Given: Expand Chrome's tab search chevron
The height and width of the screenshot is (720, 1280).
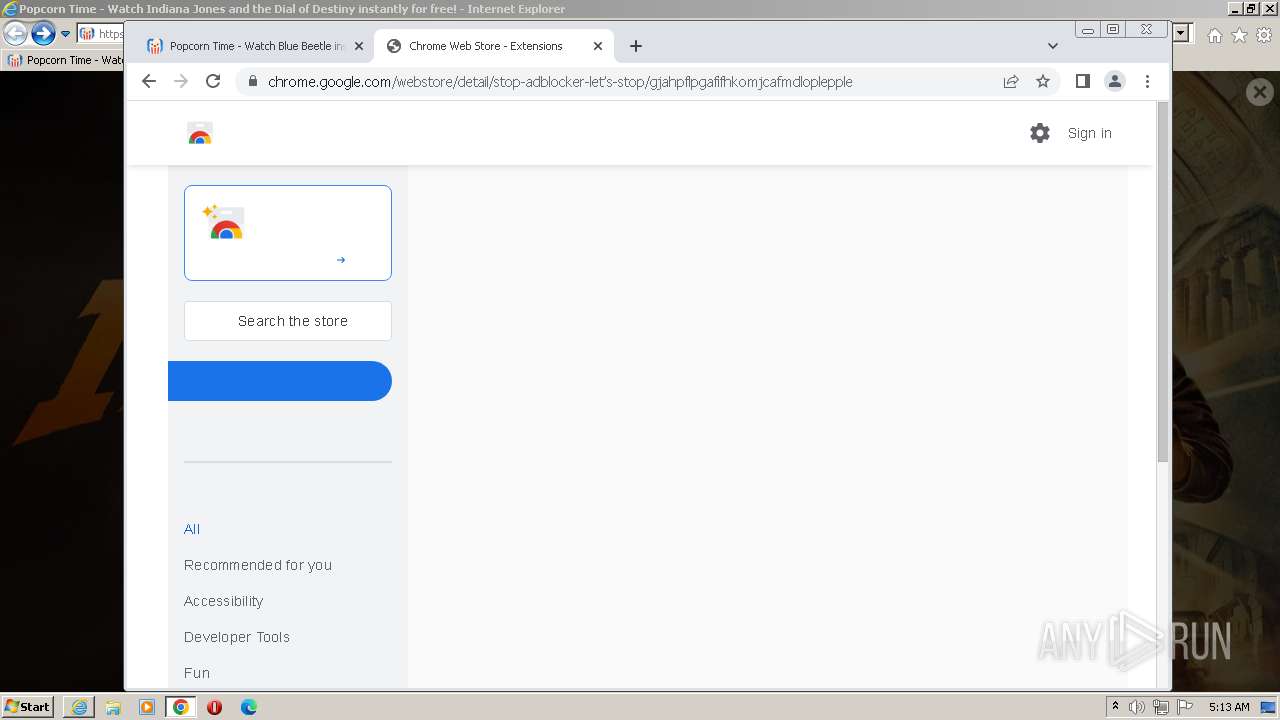Looking at the screenshot, I should [1052, 46].
